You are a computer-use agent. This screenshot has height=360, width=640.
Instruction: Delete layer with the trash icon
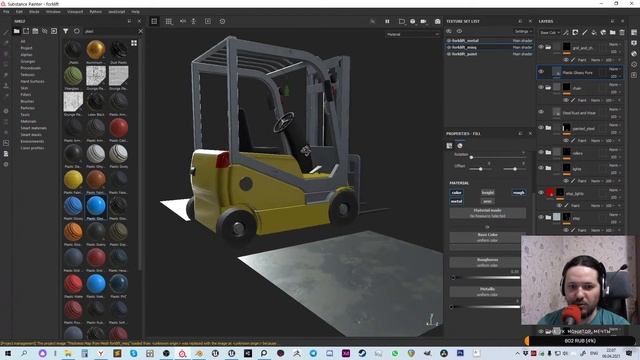pyautogui.click(x=622, y=32)
